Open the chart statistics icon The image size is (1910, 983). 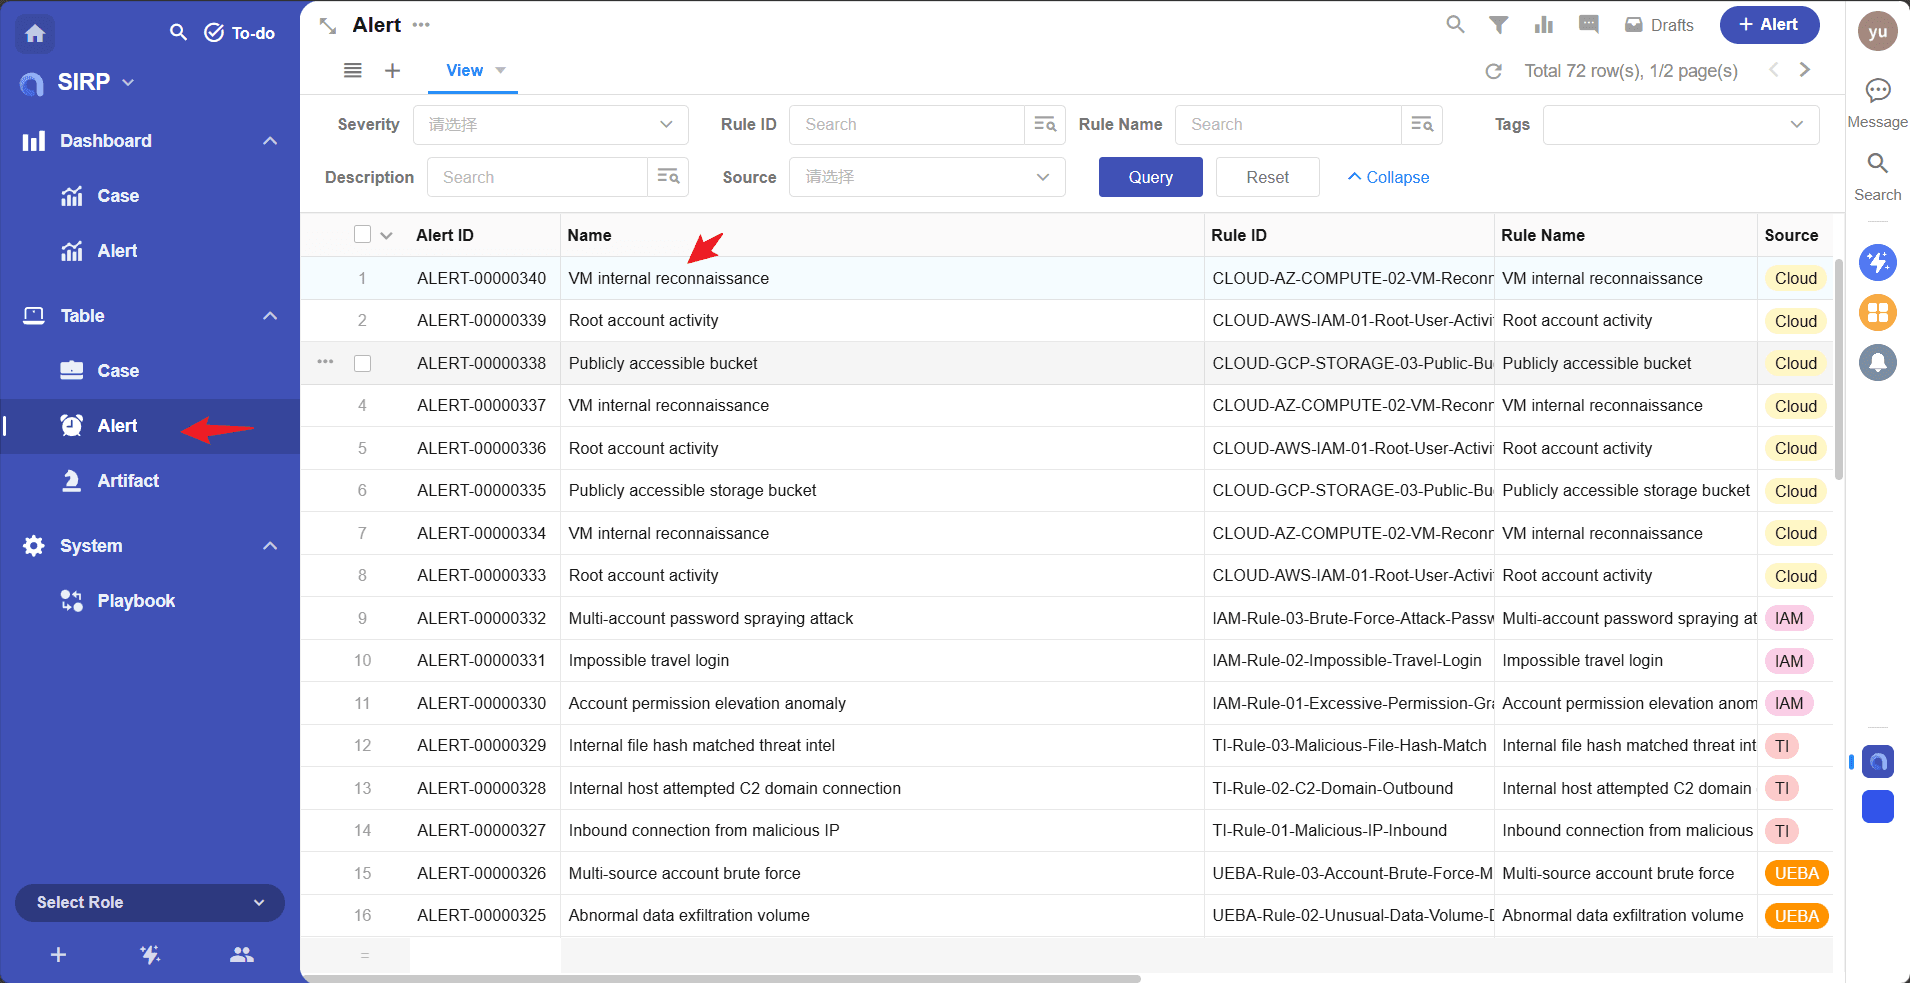(x=1543, y=25)
